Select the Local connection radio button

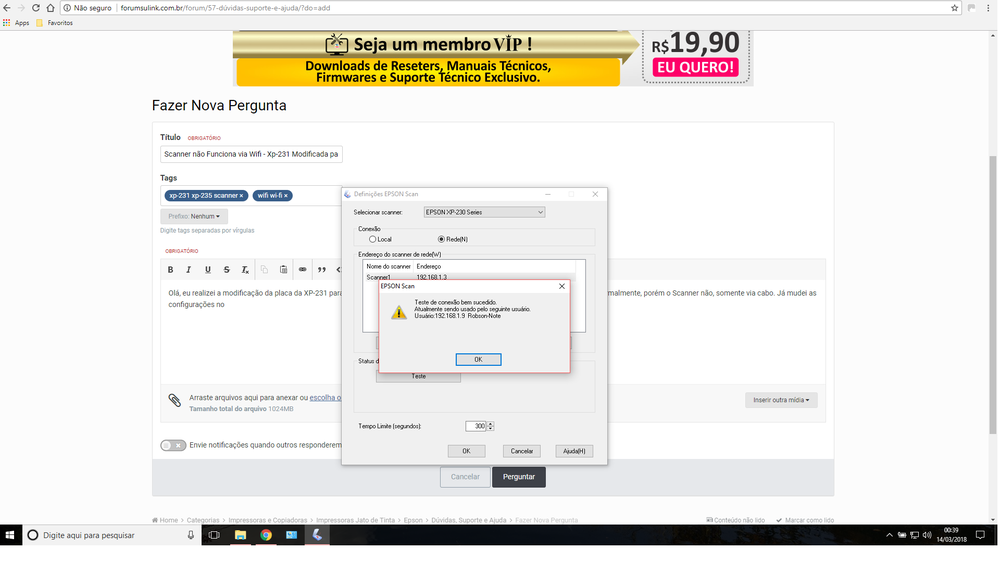[x=372, y=239]
